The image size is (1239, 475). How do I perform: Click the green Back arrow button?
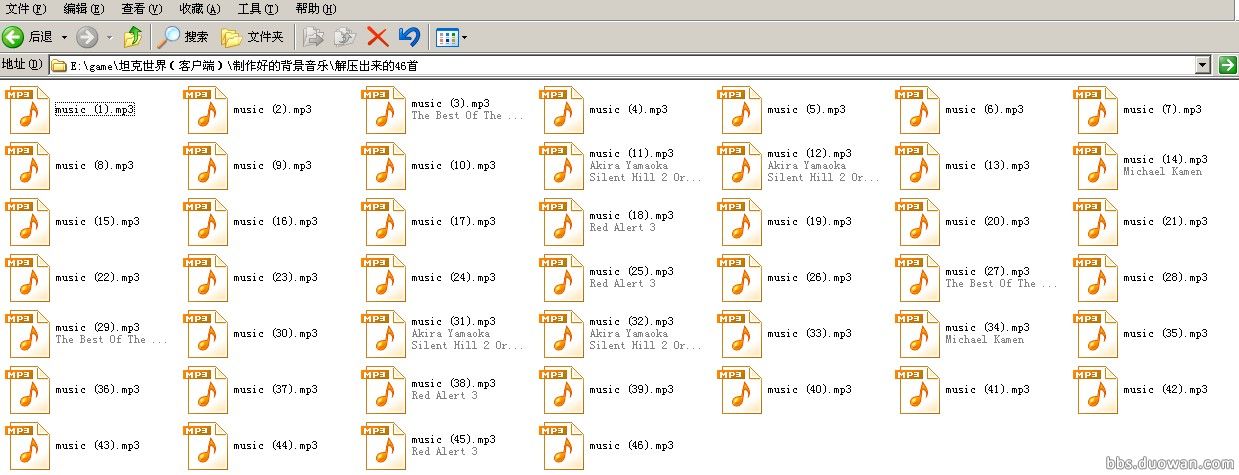click(14, 37)
